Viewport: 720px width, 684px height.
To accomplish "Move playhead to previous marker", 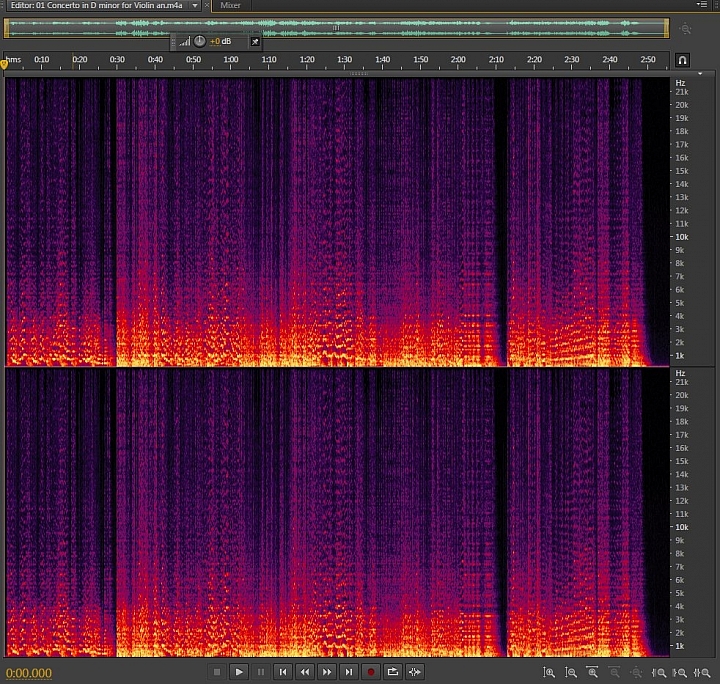I will tap(283, 672).
